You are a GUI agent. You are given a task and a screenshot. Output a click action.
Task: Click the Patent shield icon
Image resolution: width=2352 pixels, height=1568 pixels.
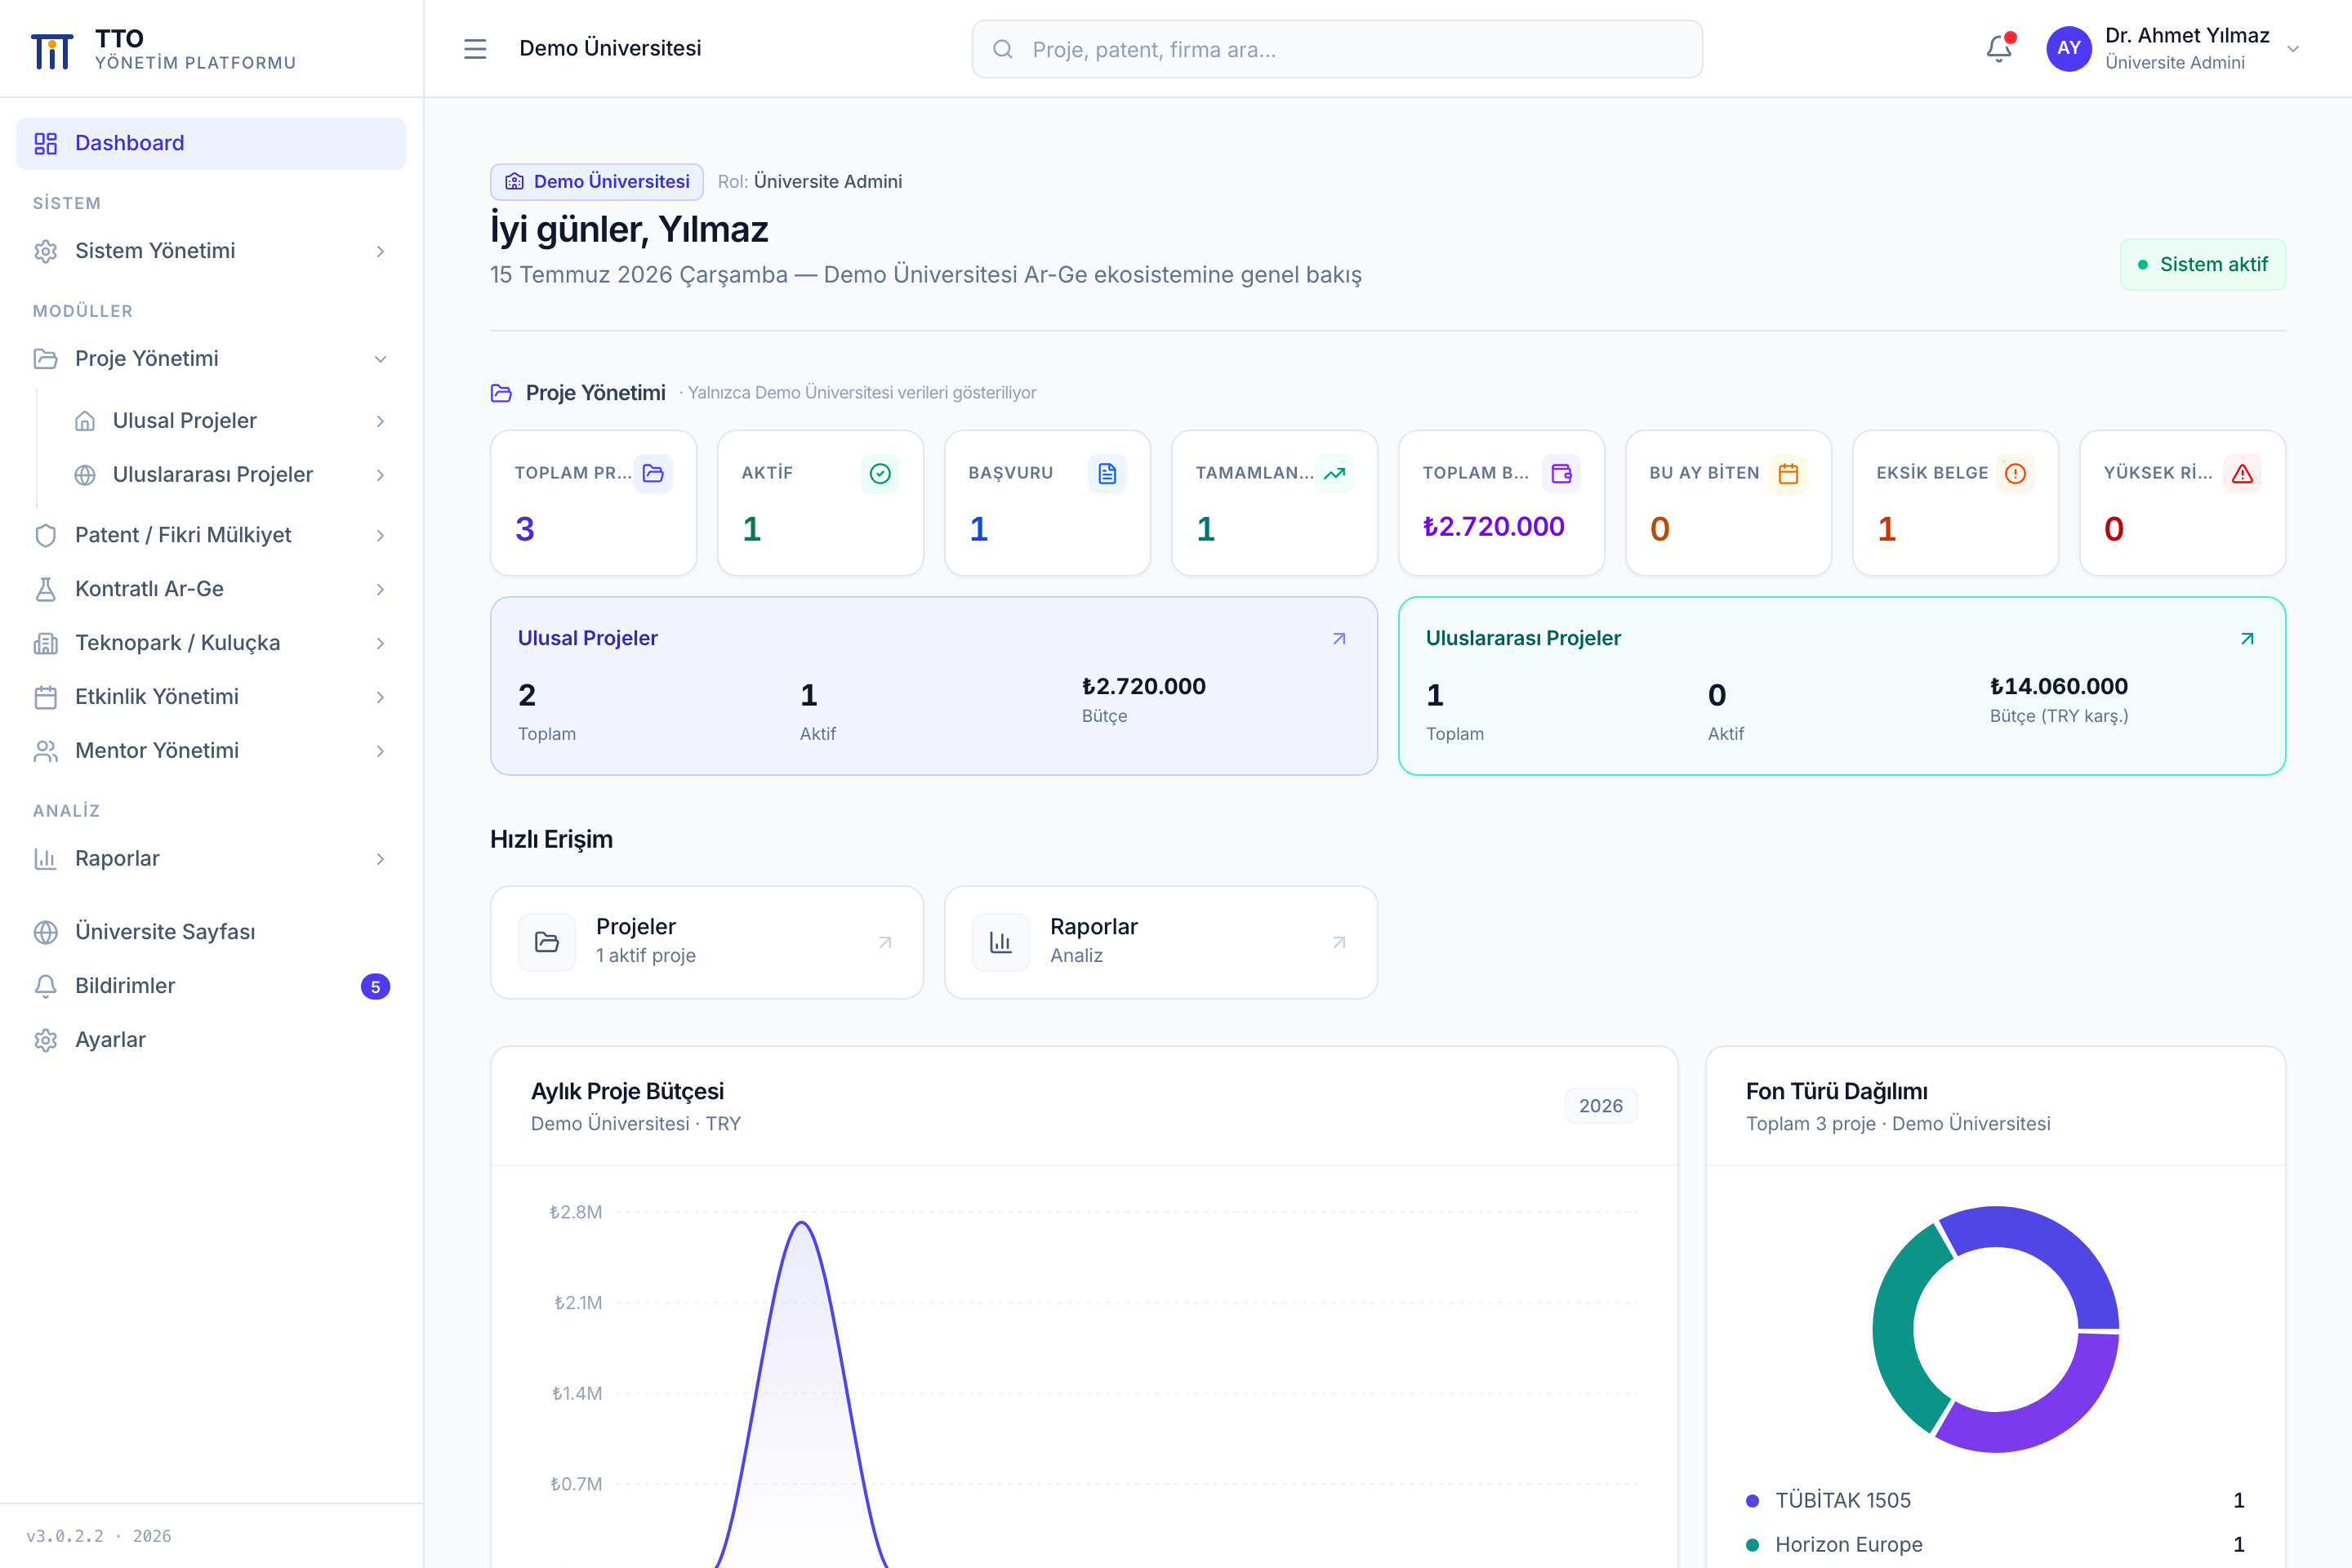[46, 535]
